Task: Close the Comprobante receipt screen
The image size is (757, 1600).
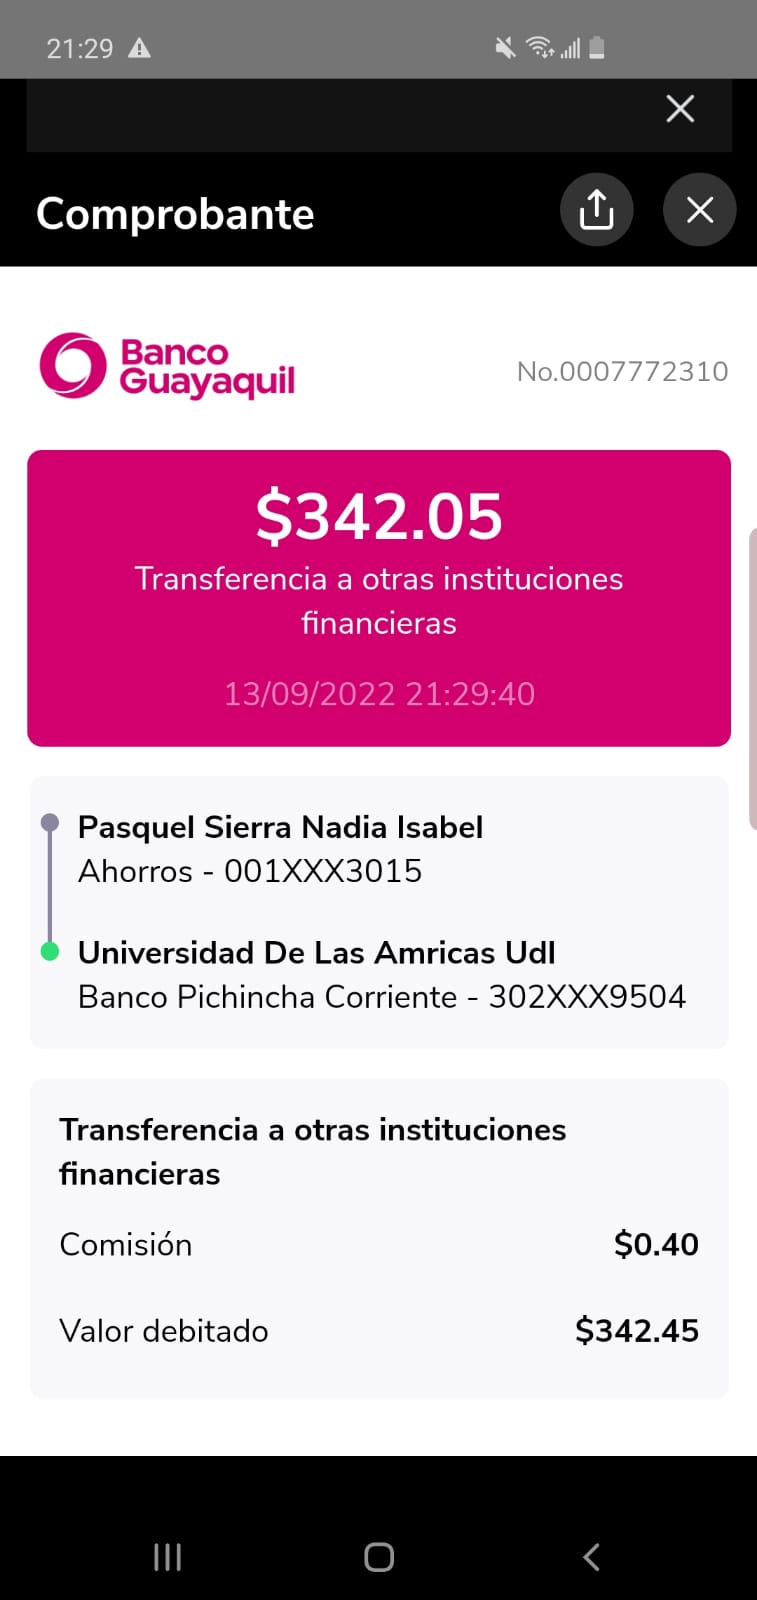Action: click(x=699, y=210)
